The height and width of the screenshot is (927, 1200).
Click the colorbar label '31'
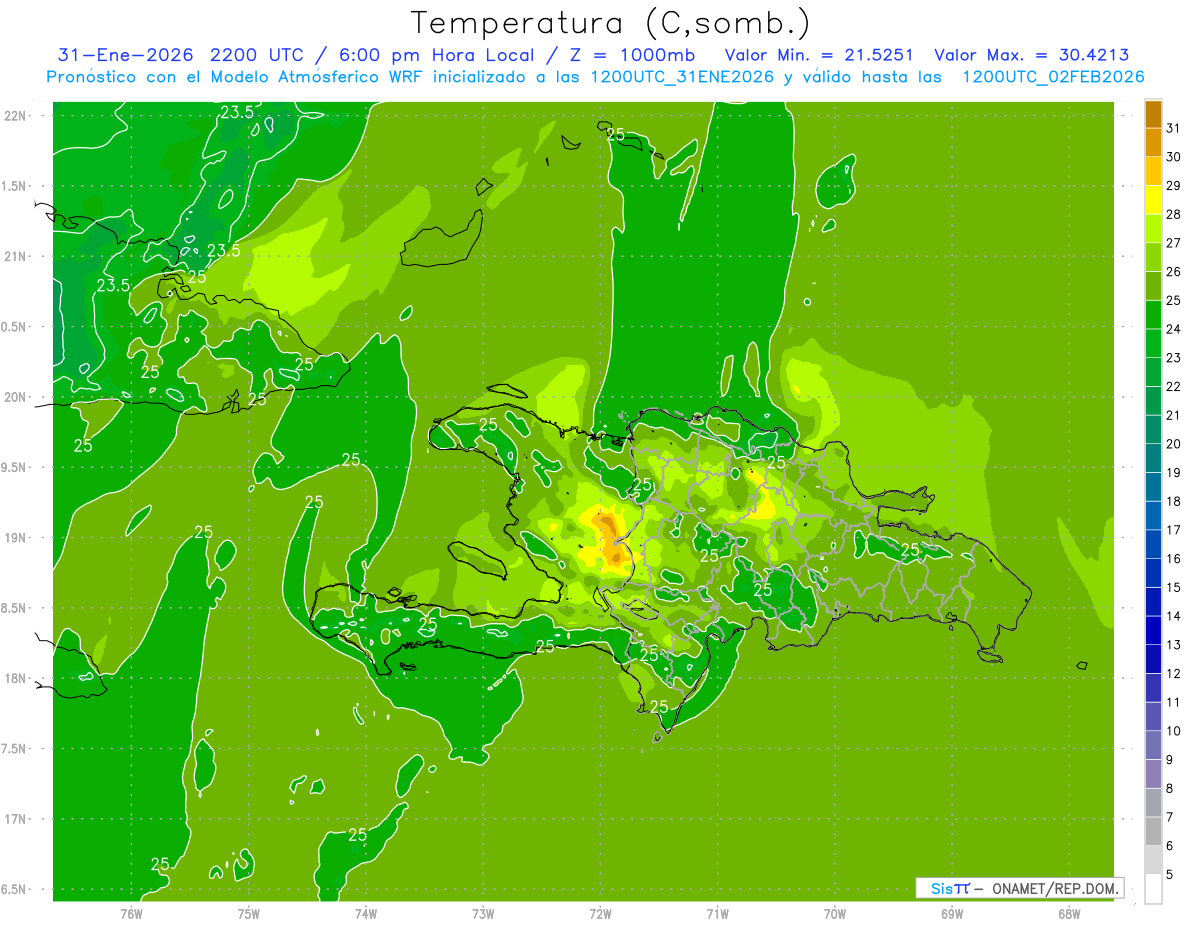click(x=1173, y=128)
